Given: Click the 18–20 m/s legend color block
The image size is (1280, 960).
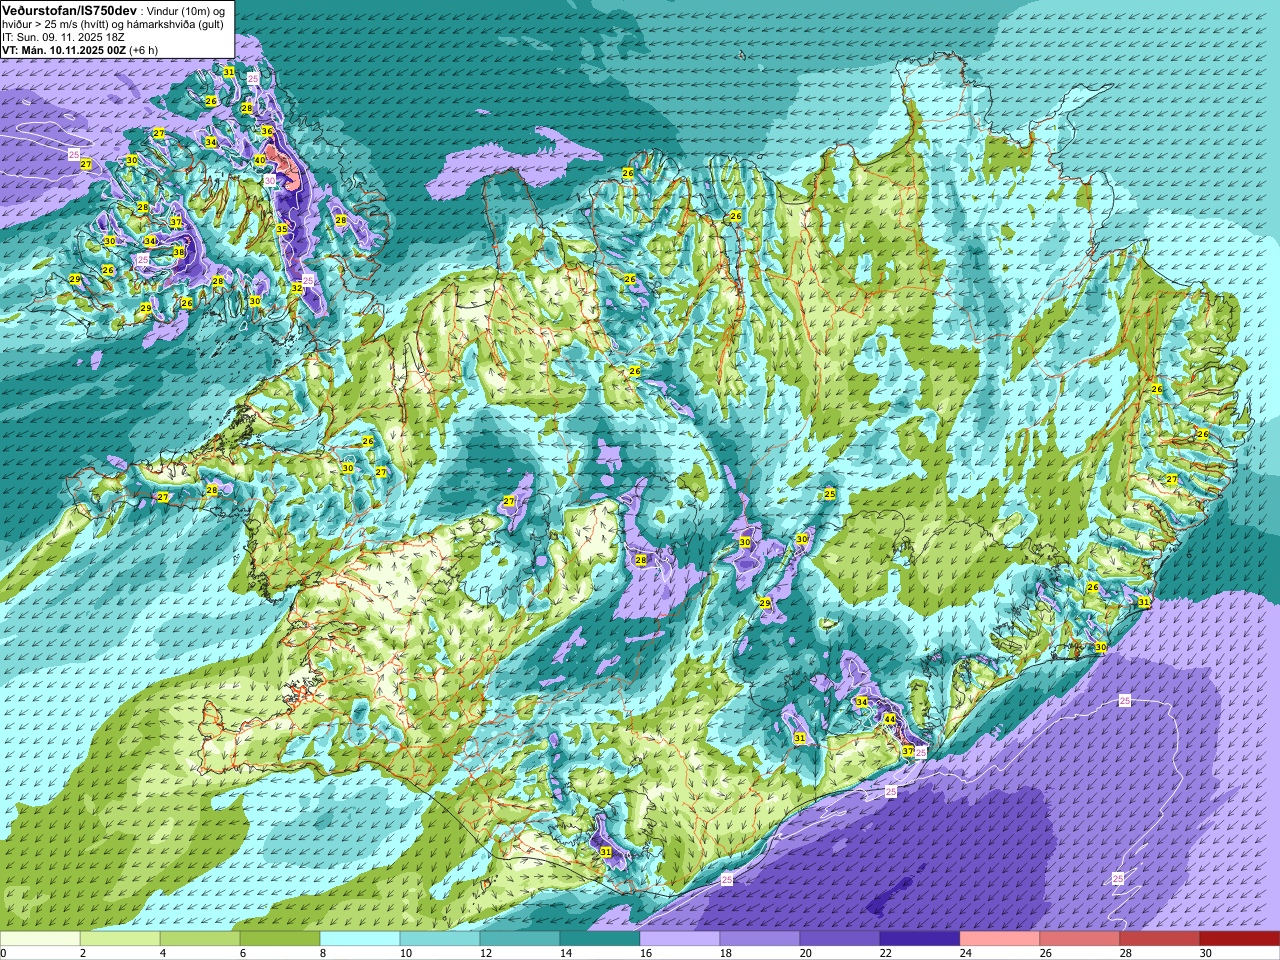Looking at the screenshot, I should 760,939.
